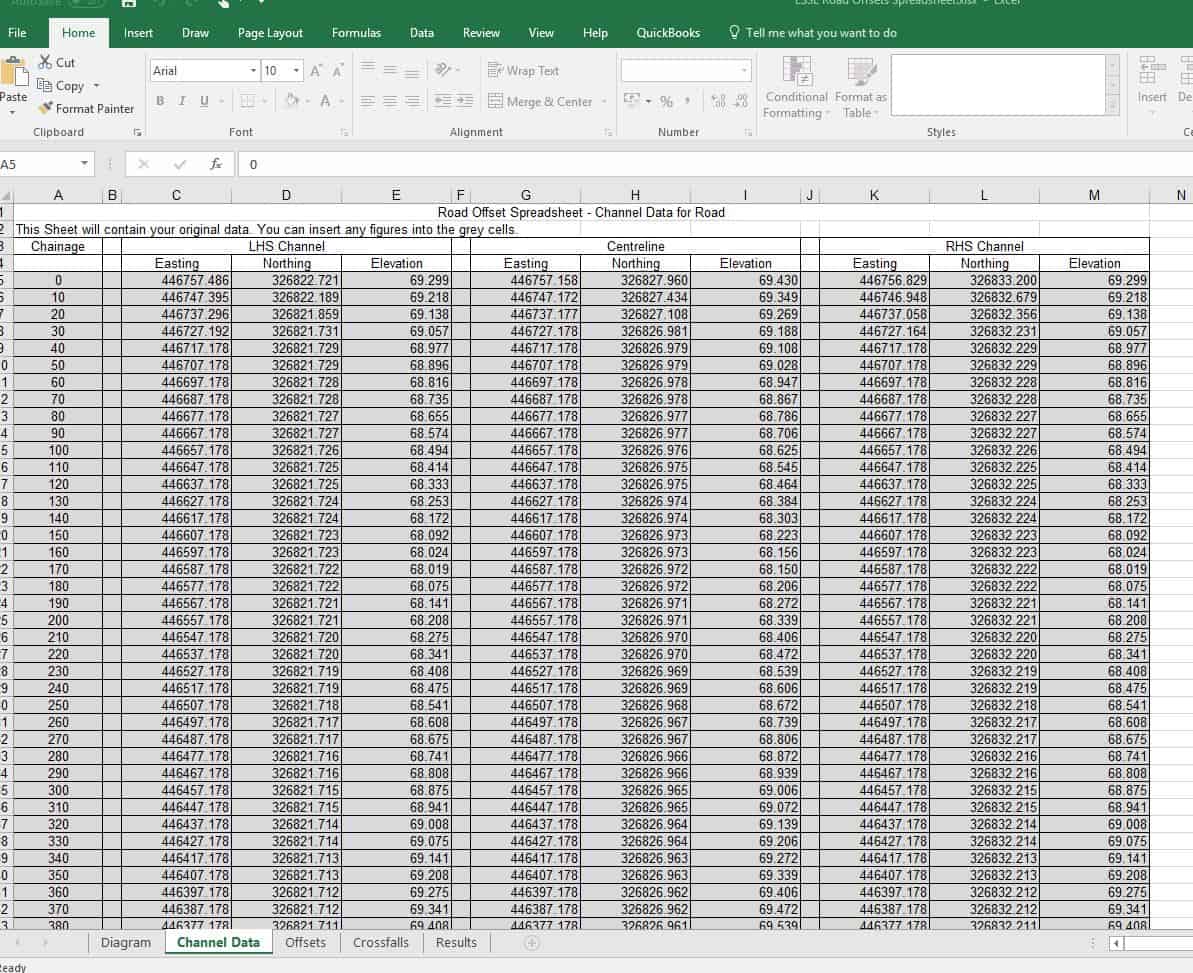The image size is (1193, 973).
Task: Switch to the Crossfalls sheet tab
Action: click(x=380, y=943)
